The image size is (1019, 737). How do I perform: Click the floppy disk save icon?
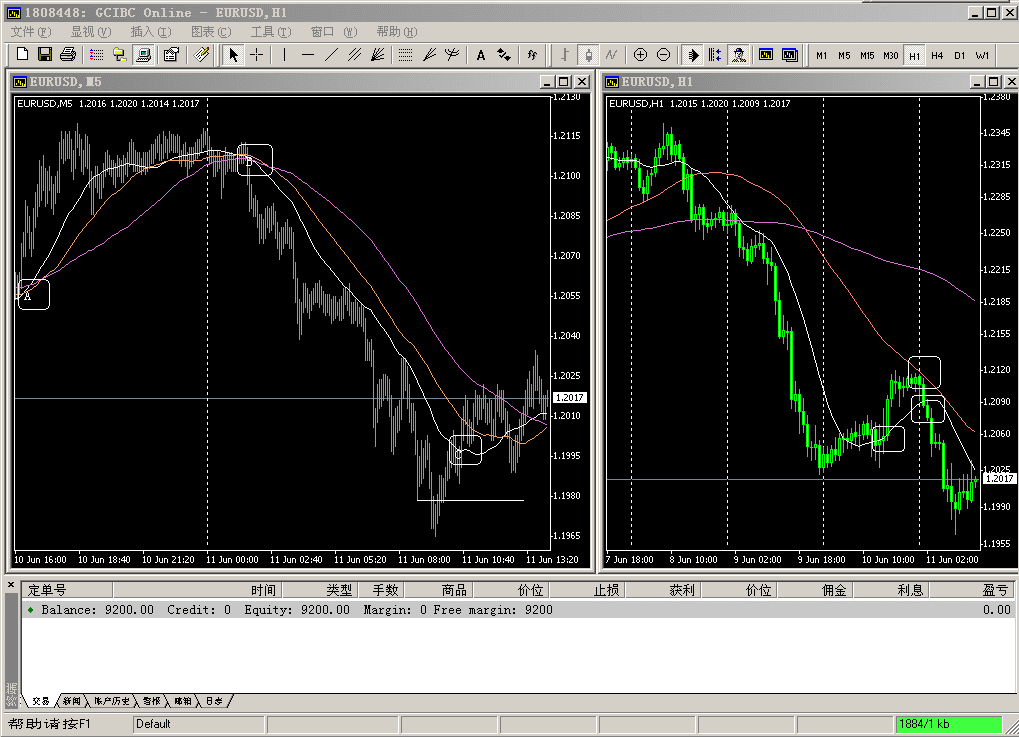point(45,55)
